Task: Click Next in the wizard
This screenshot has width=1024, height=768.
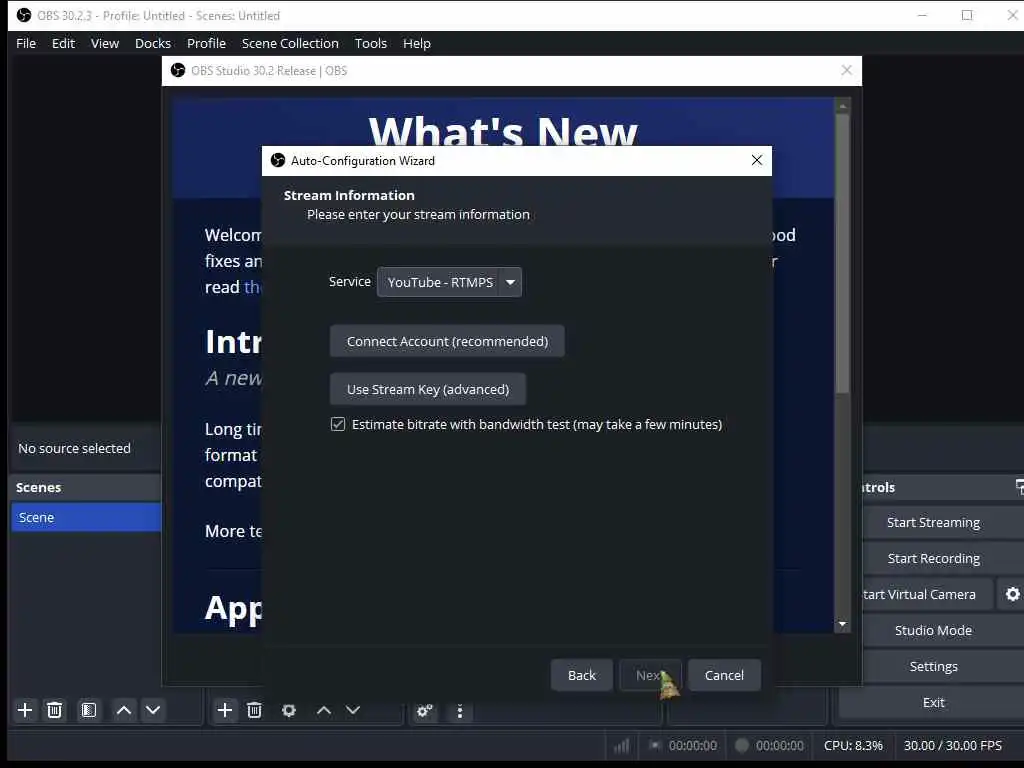Action: (650, 675)
